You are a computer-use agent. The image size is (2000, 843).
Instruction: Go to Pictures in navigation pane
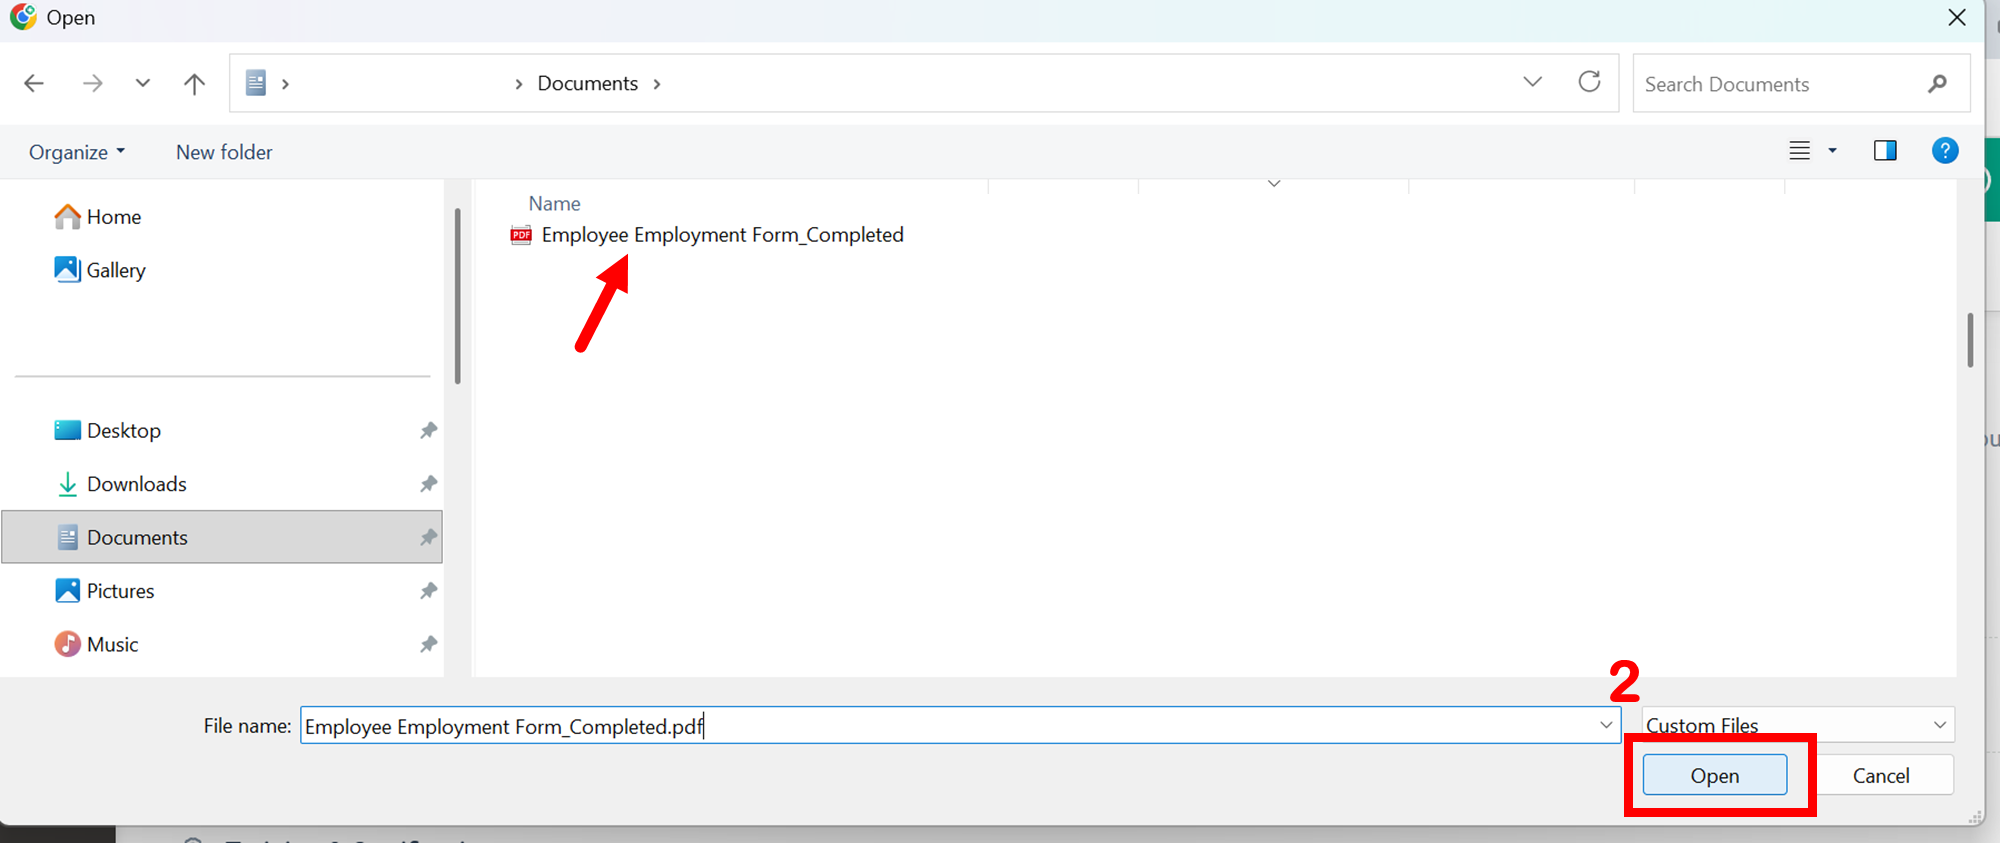[x=120, y=591]
